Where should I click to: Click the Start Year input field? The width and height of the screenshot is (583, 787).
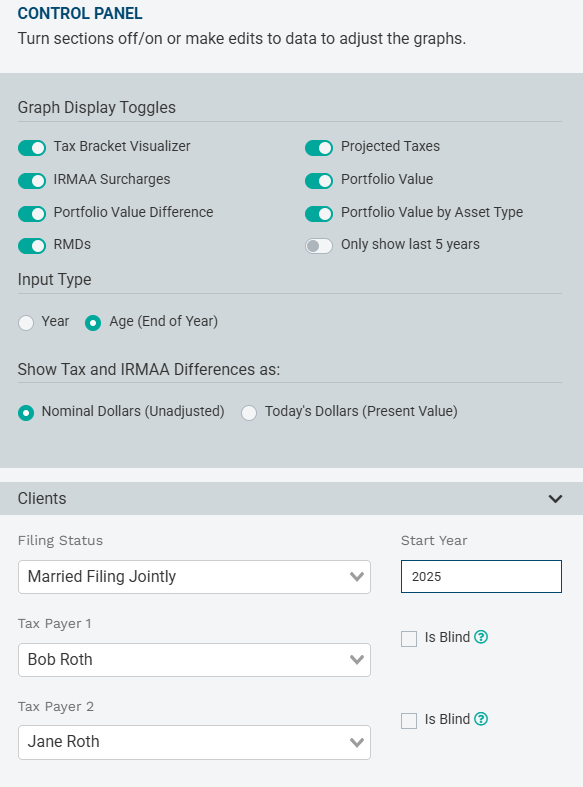(481, 576)
